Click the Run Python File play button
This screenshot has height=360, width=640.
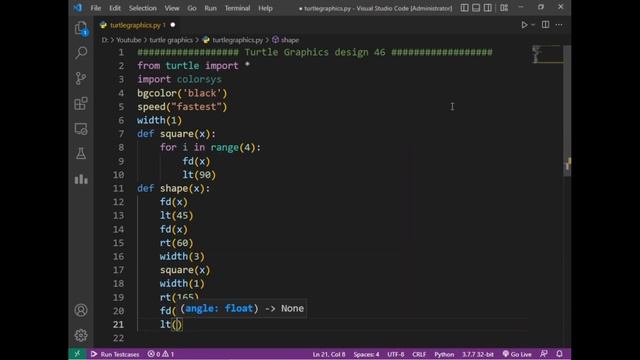click(x=524, y=25)
